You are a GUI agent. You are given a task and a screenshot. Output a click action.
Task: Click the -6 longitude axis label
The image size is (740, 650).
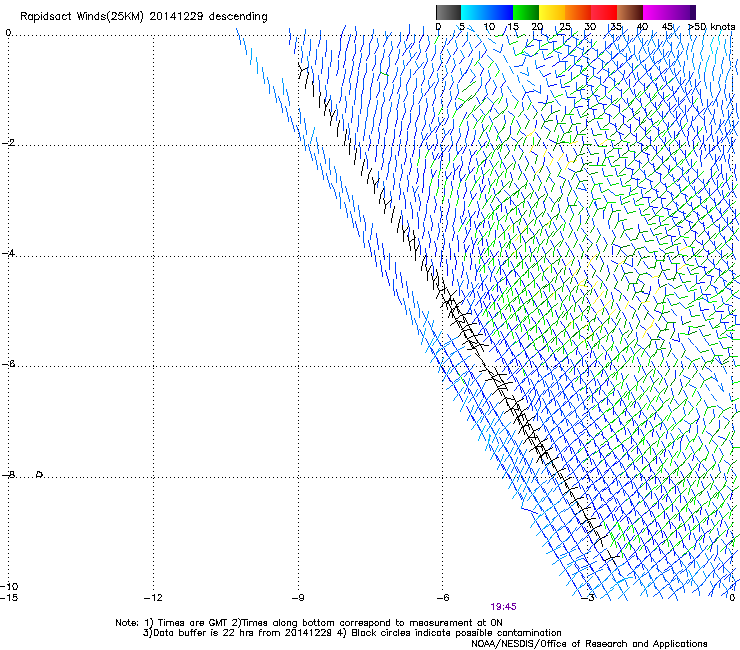442,598
